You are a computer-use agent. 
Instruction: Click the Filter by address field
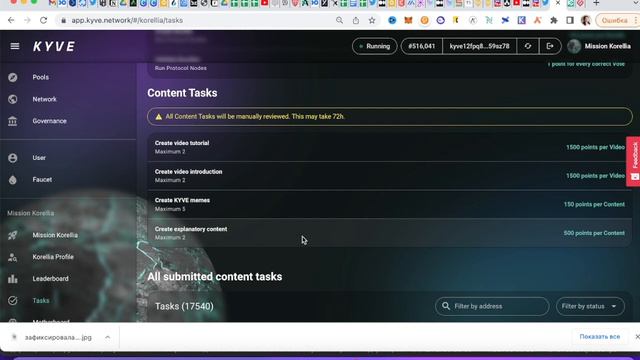492,306
